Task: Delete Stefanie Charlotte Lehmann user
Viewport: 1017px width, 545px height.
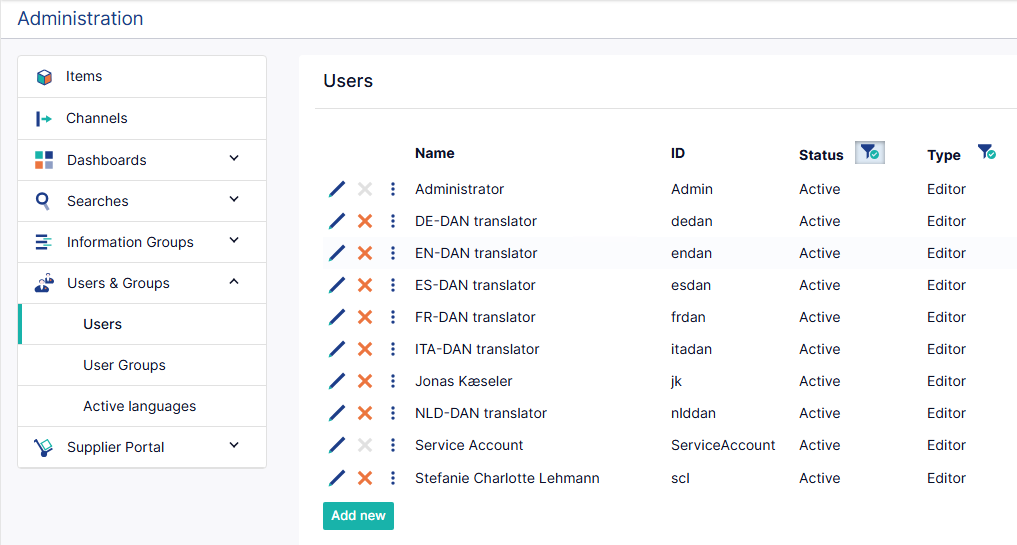Action: [365, 478]
